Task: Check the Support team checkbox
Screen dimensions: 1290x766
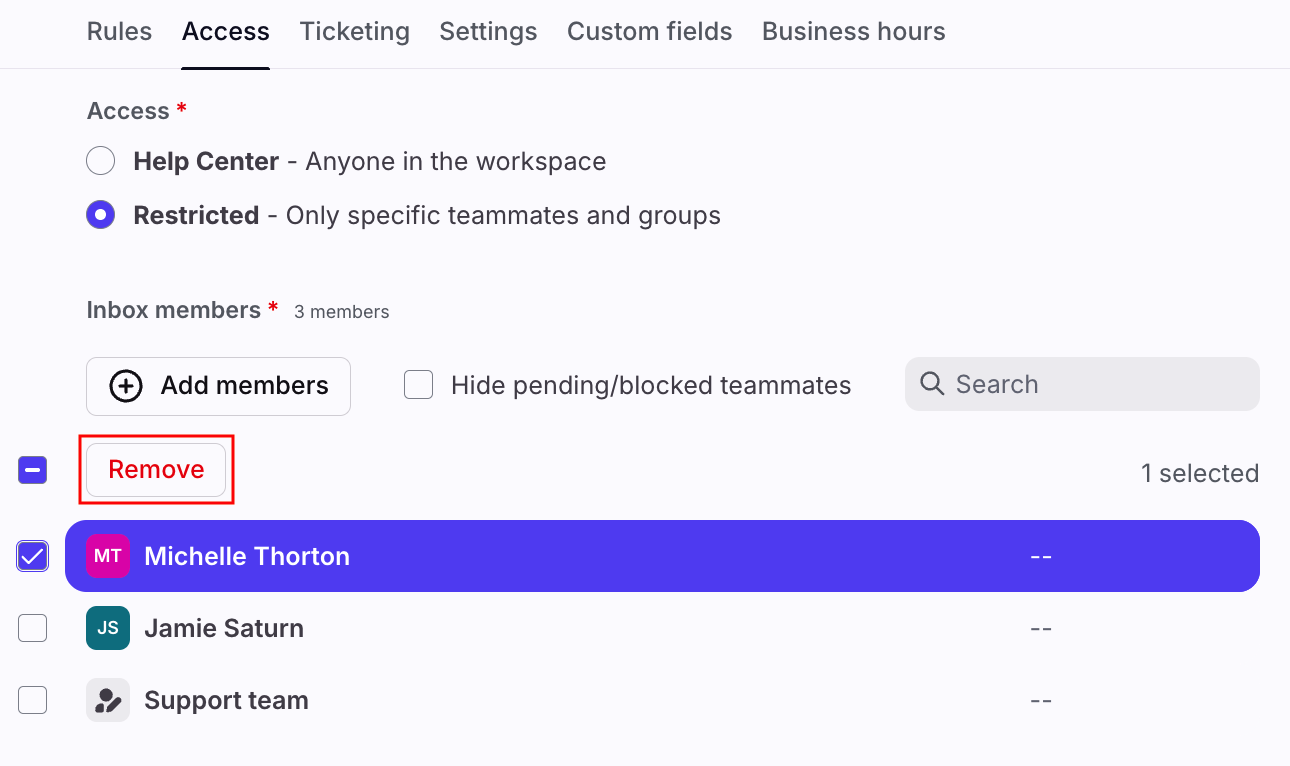Action: pyautogui.click(x=33, y=700)
